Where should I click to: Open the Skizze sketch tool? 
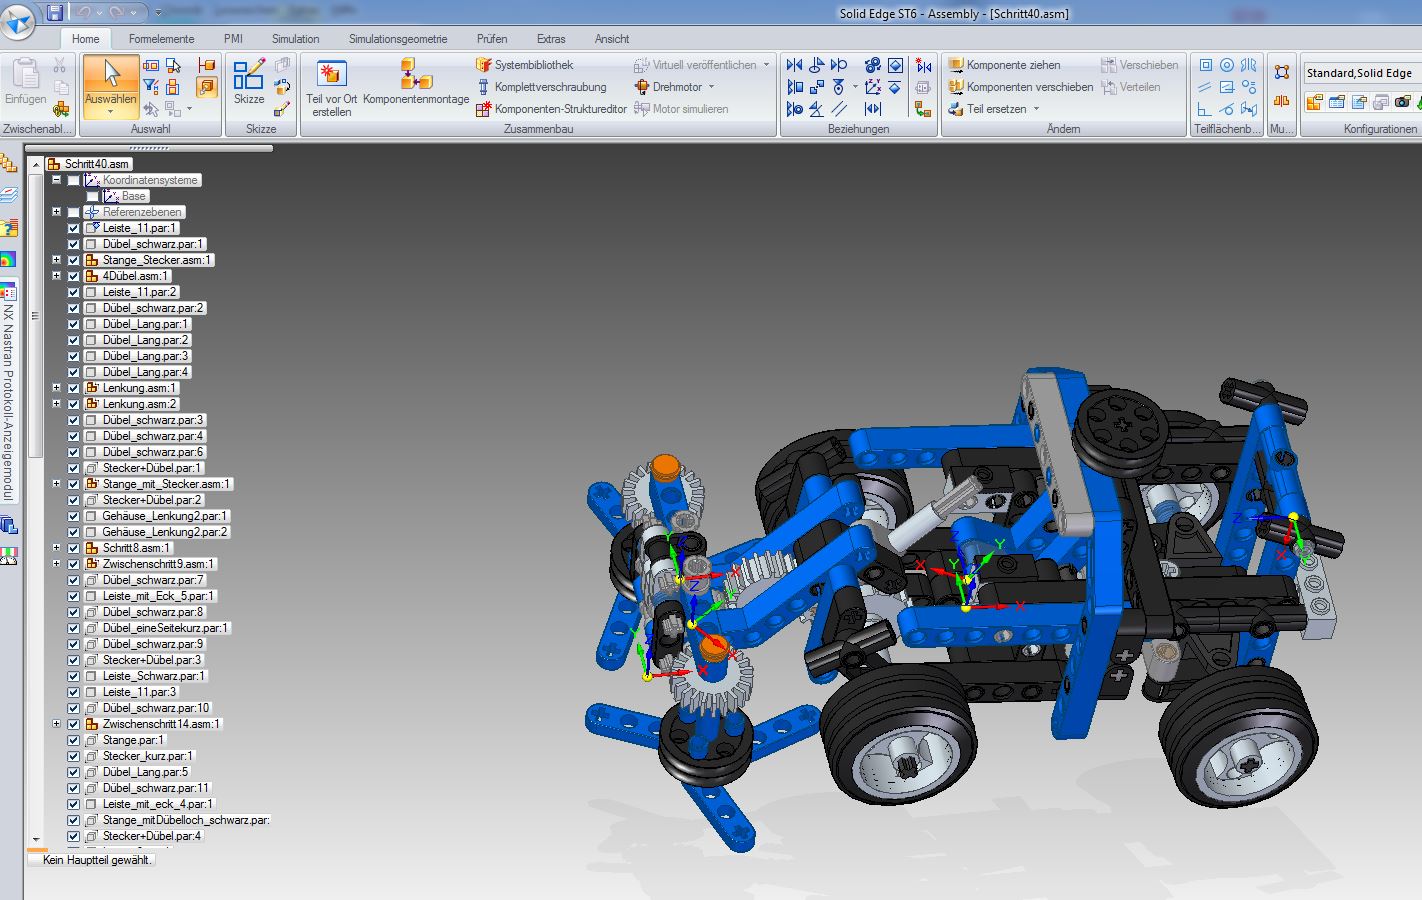click(x=249, y=81)
